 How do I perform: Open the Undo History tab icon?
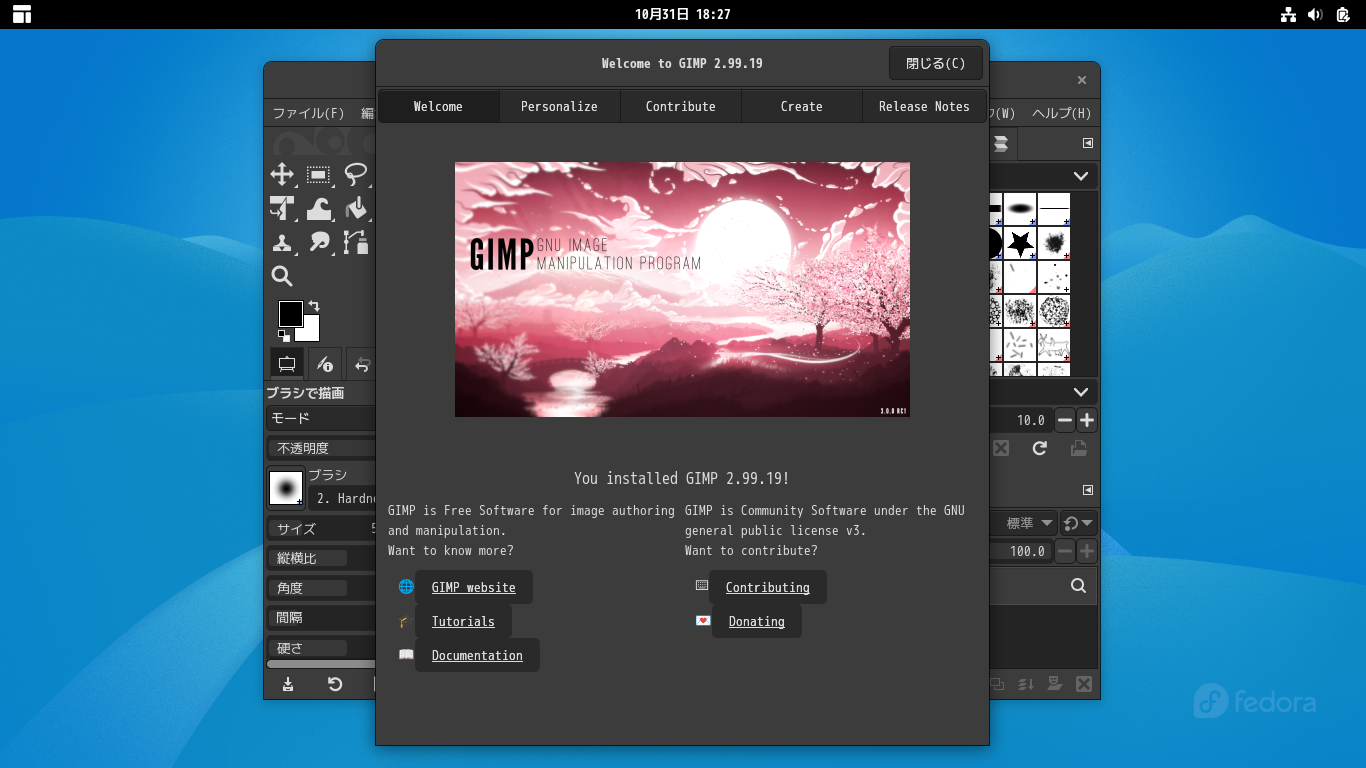[x=362, y=363]
